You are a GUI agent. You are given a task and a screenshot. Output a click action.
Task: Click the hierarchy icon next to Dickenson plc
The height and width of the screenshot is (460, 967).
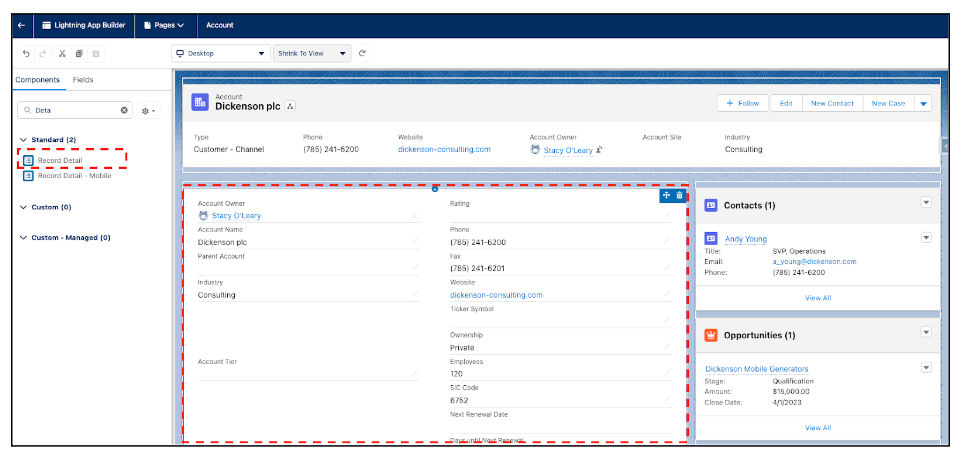coord(290,106)
